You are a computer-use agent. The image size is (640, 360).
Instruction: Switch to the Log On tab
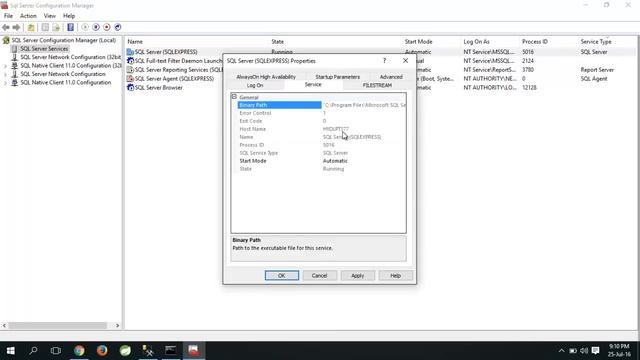pos(255,85)
